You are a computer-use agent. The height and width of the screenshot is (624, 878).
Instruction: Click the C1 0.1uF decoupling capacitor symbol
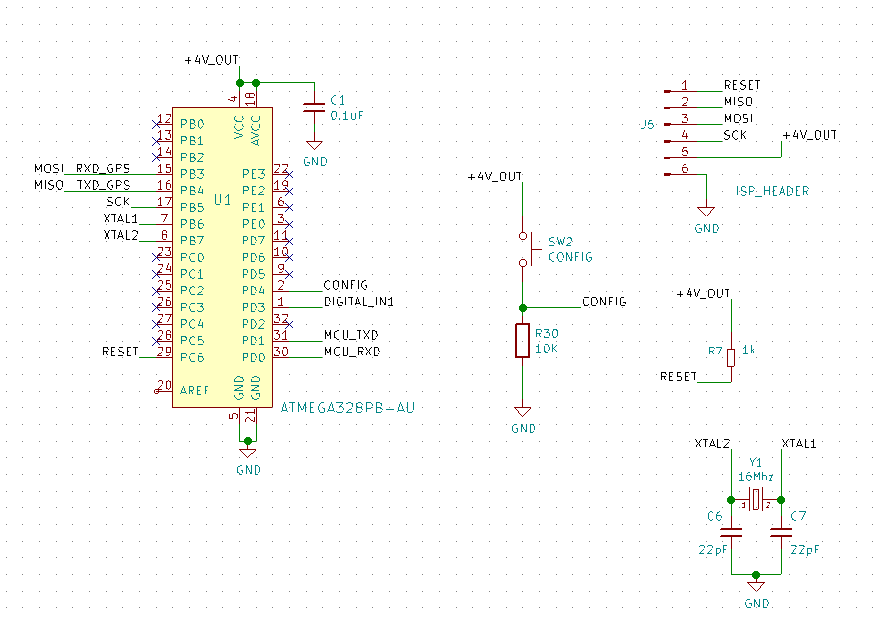point(315,105)
